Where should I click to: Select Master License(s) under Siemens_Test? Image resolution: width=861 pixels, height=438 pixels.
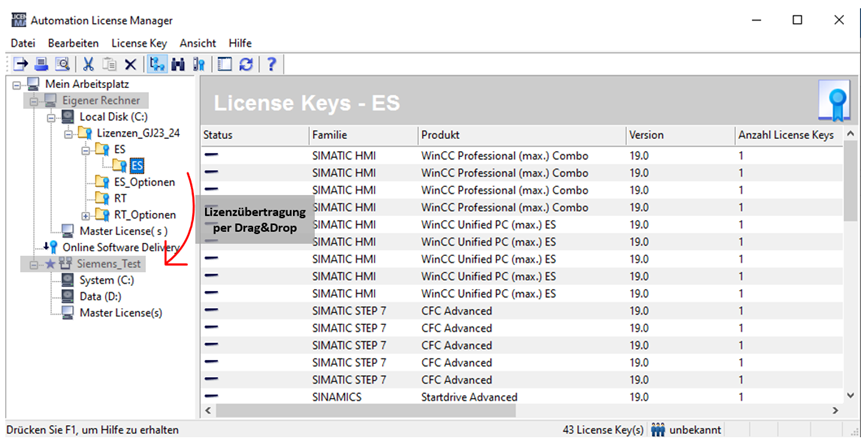(121, 313)
